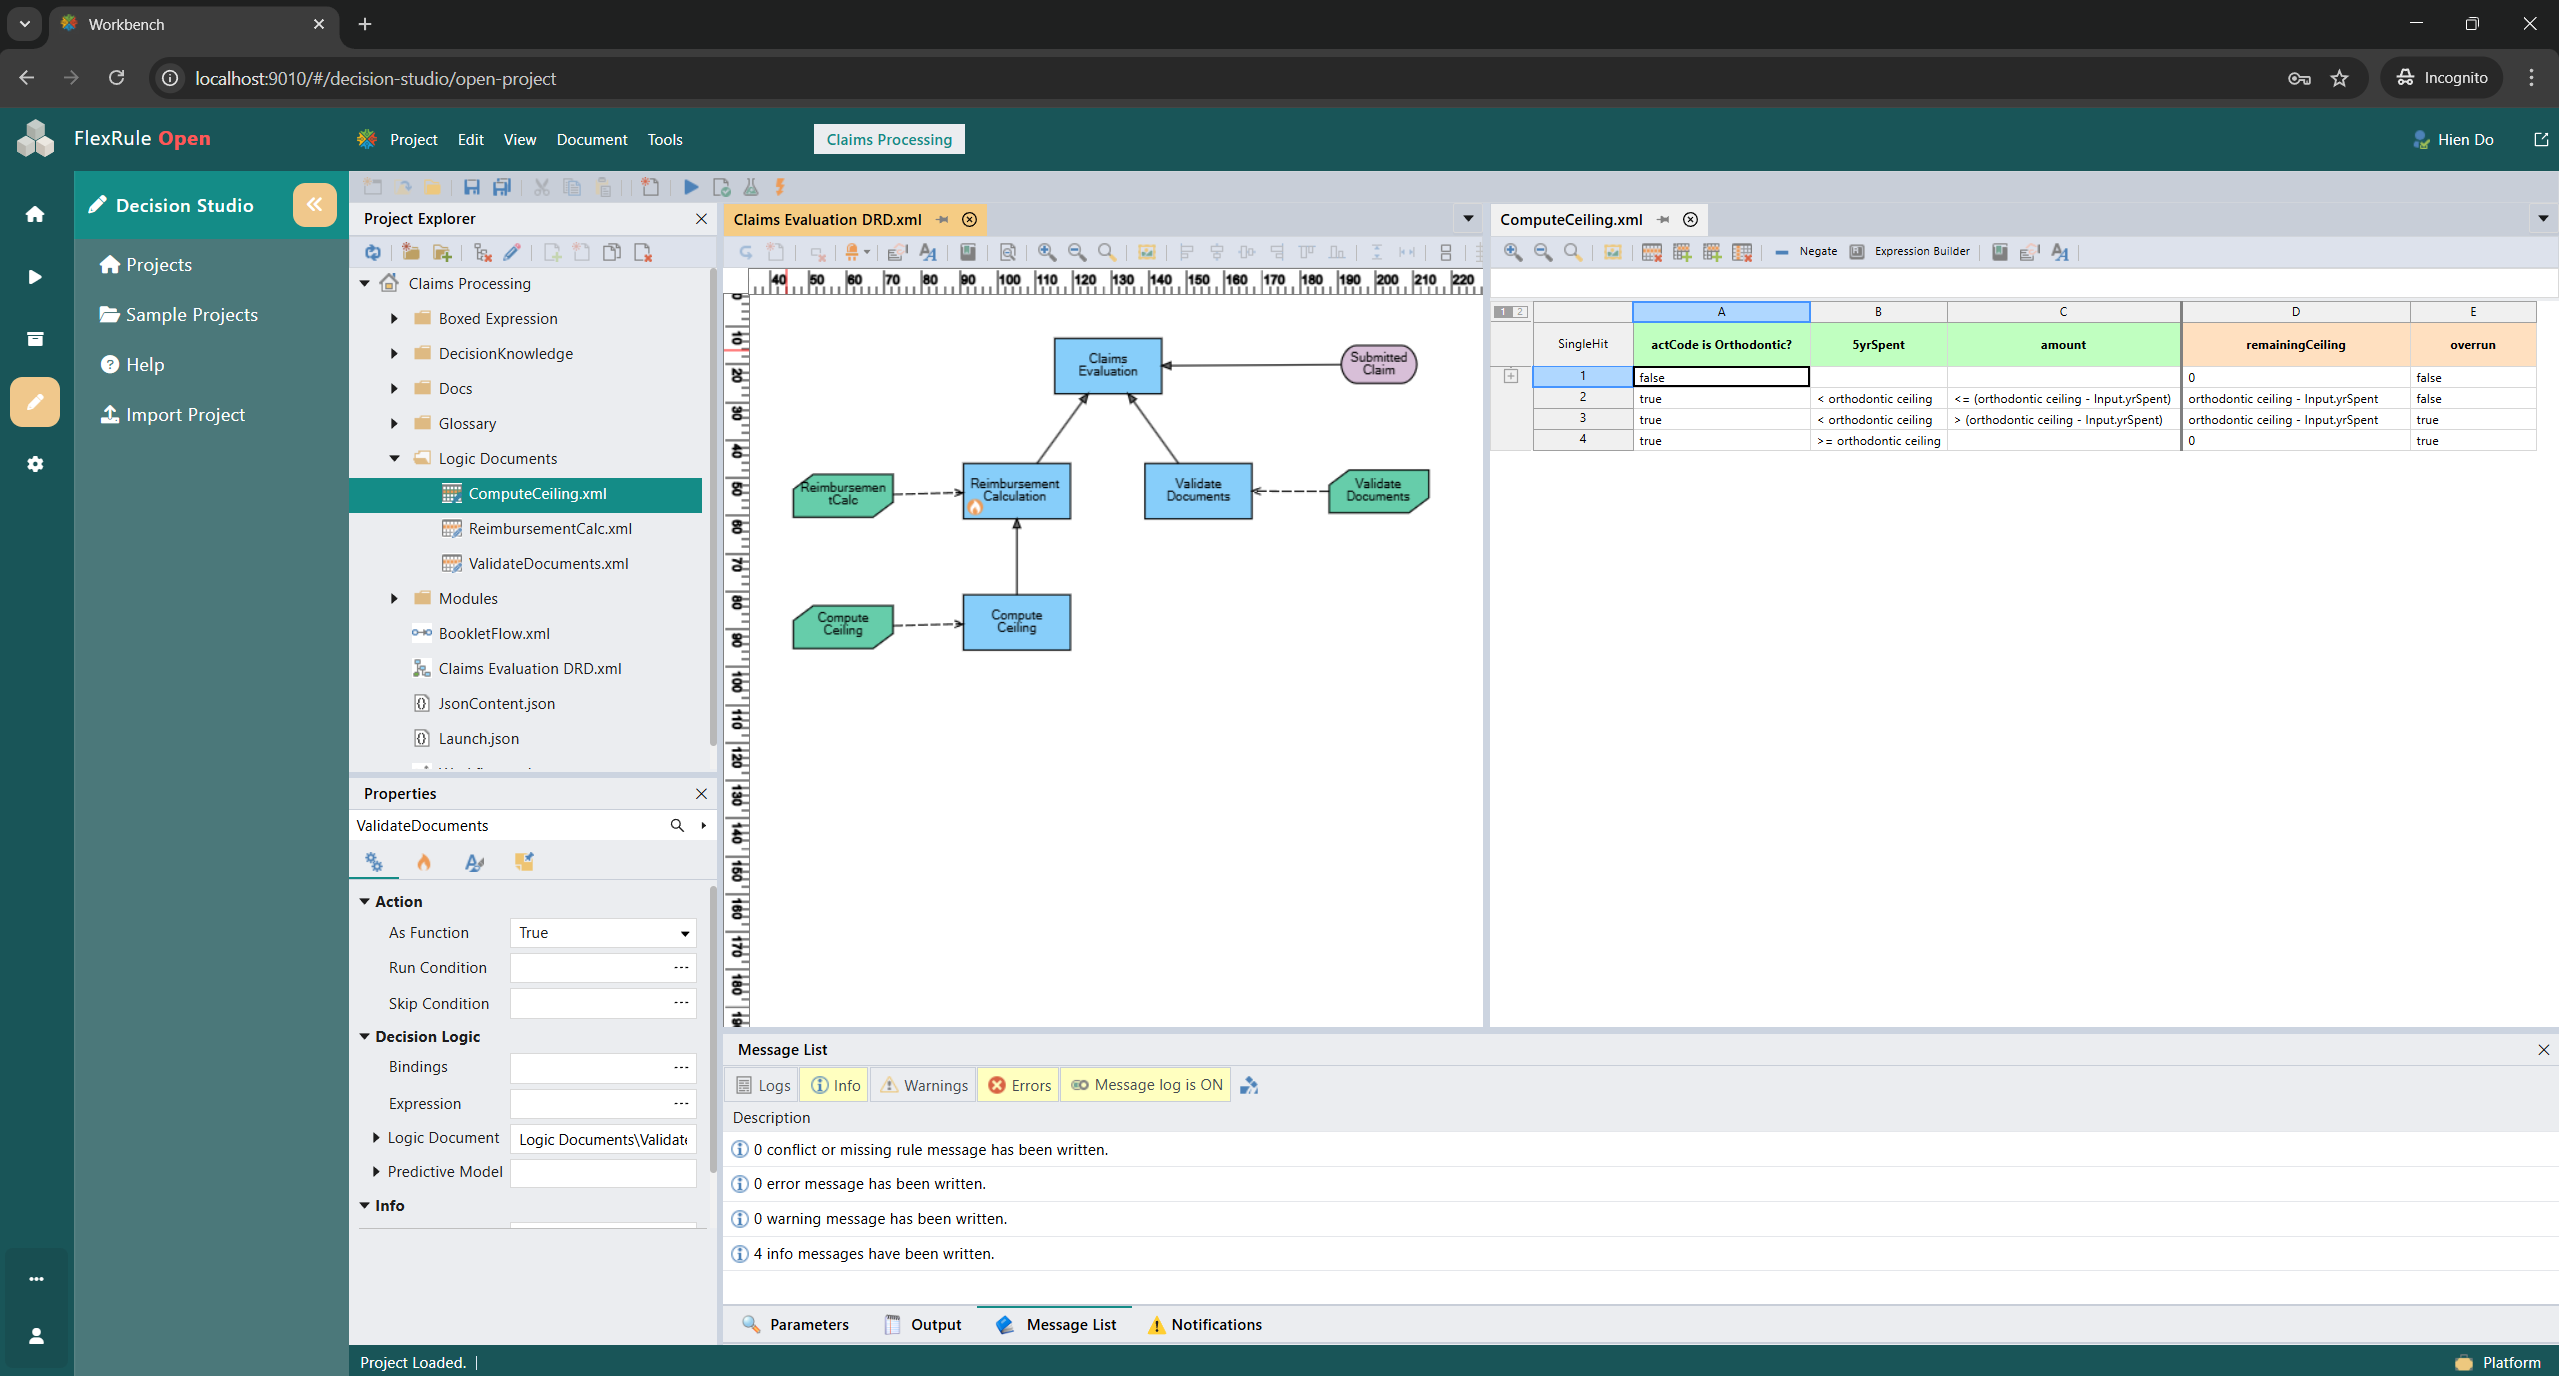The width and height of the screenshot is (2559, 1376).
Task: Click the Import Project link
Action: click(x=172, y=414)
